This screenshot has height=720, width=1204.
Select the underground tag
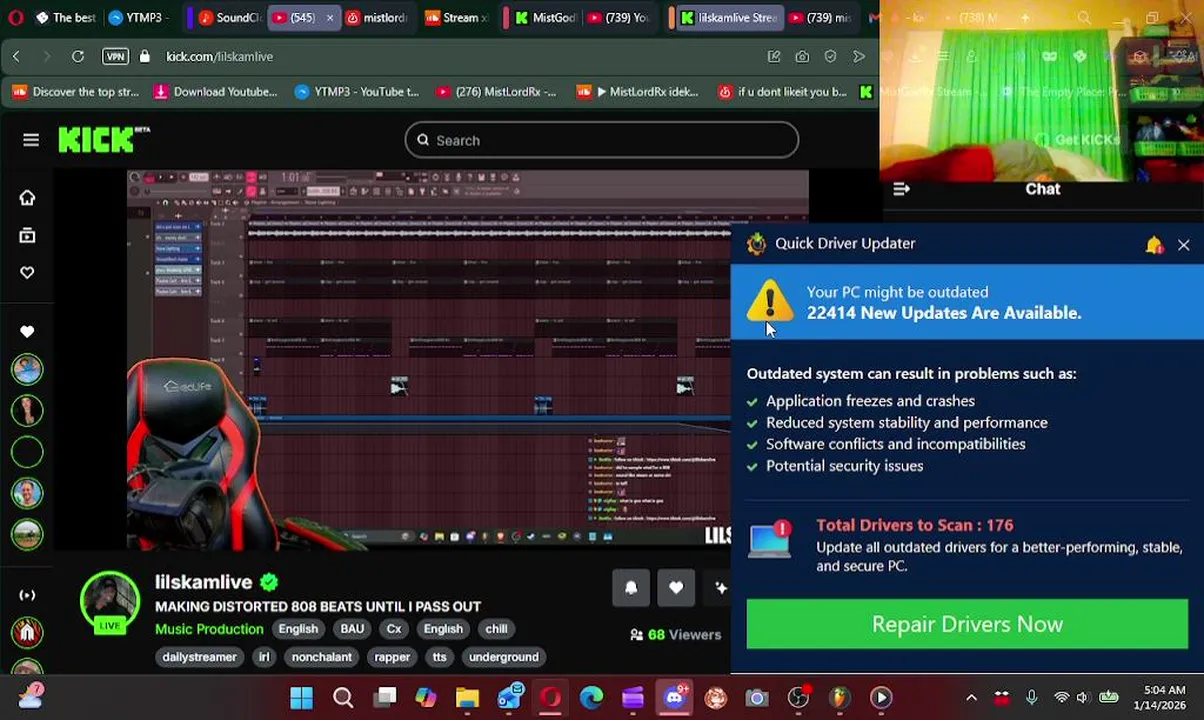pos(503,657)
